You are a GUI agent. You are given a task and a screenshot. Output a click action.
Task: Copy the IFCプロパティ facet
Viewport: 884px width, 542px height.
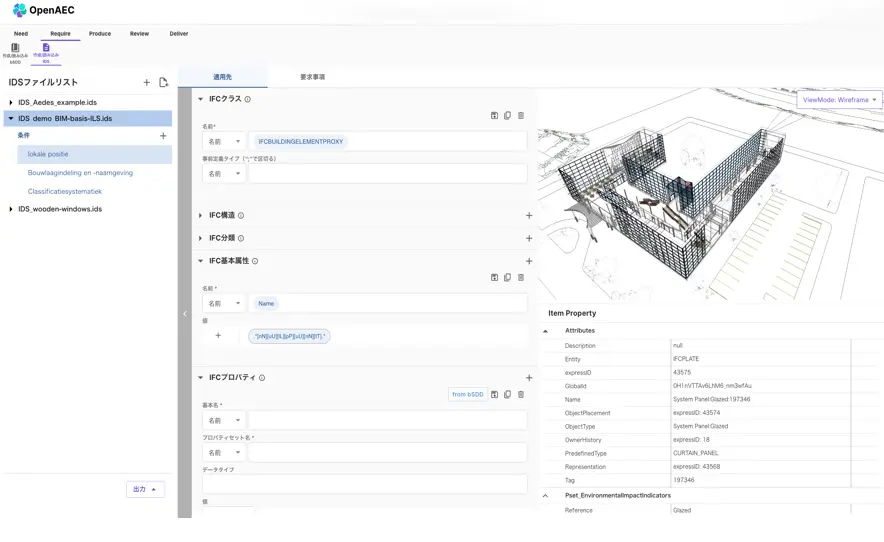[x=507, y=394]
